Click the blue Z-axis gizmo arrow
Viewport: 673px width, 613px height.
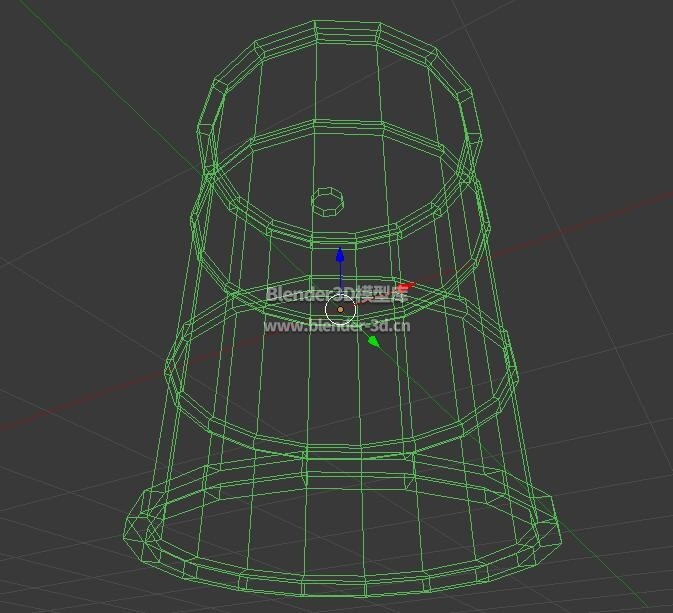pyautogui.click(x=340, y=255)
